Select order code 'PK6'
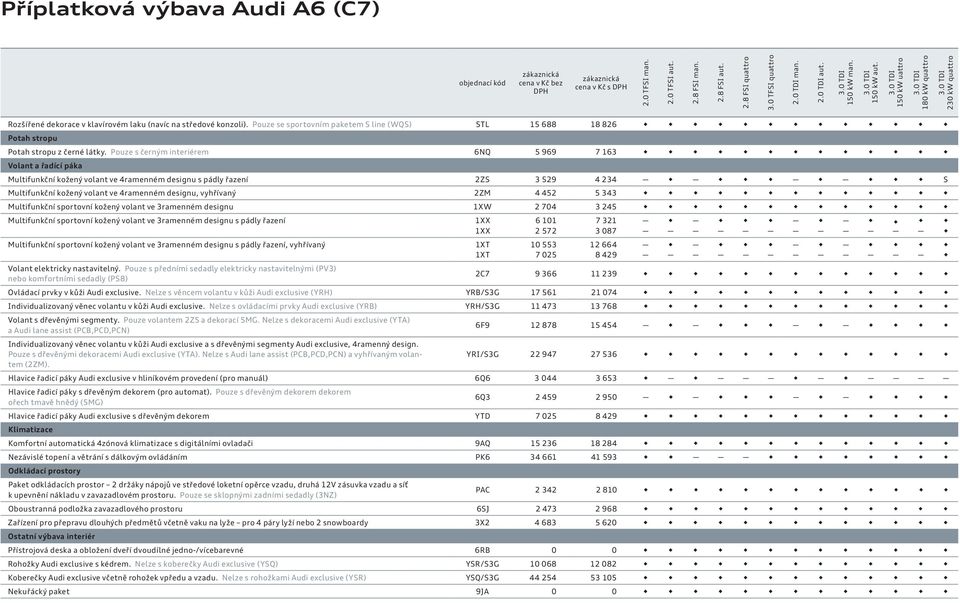The height and width of the screenshot is (603, 960). (x=482, y=457)
